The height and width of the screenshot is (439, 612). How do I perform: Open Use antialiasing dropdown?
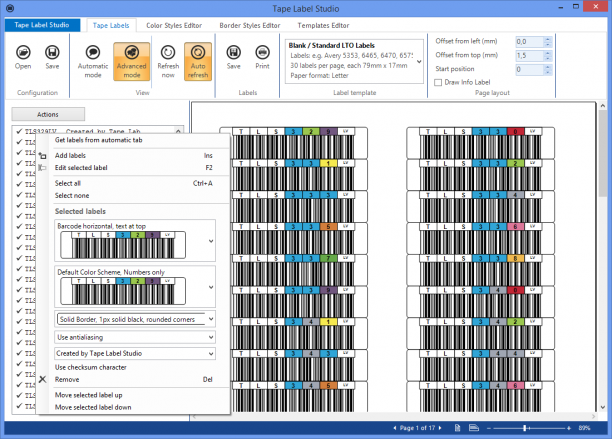(211, 337)
